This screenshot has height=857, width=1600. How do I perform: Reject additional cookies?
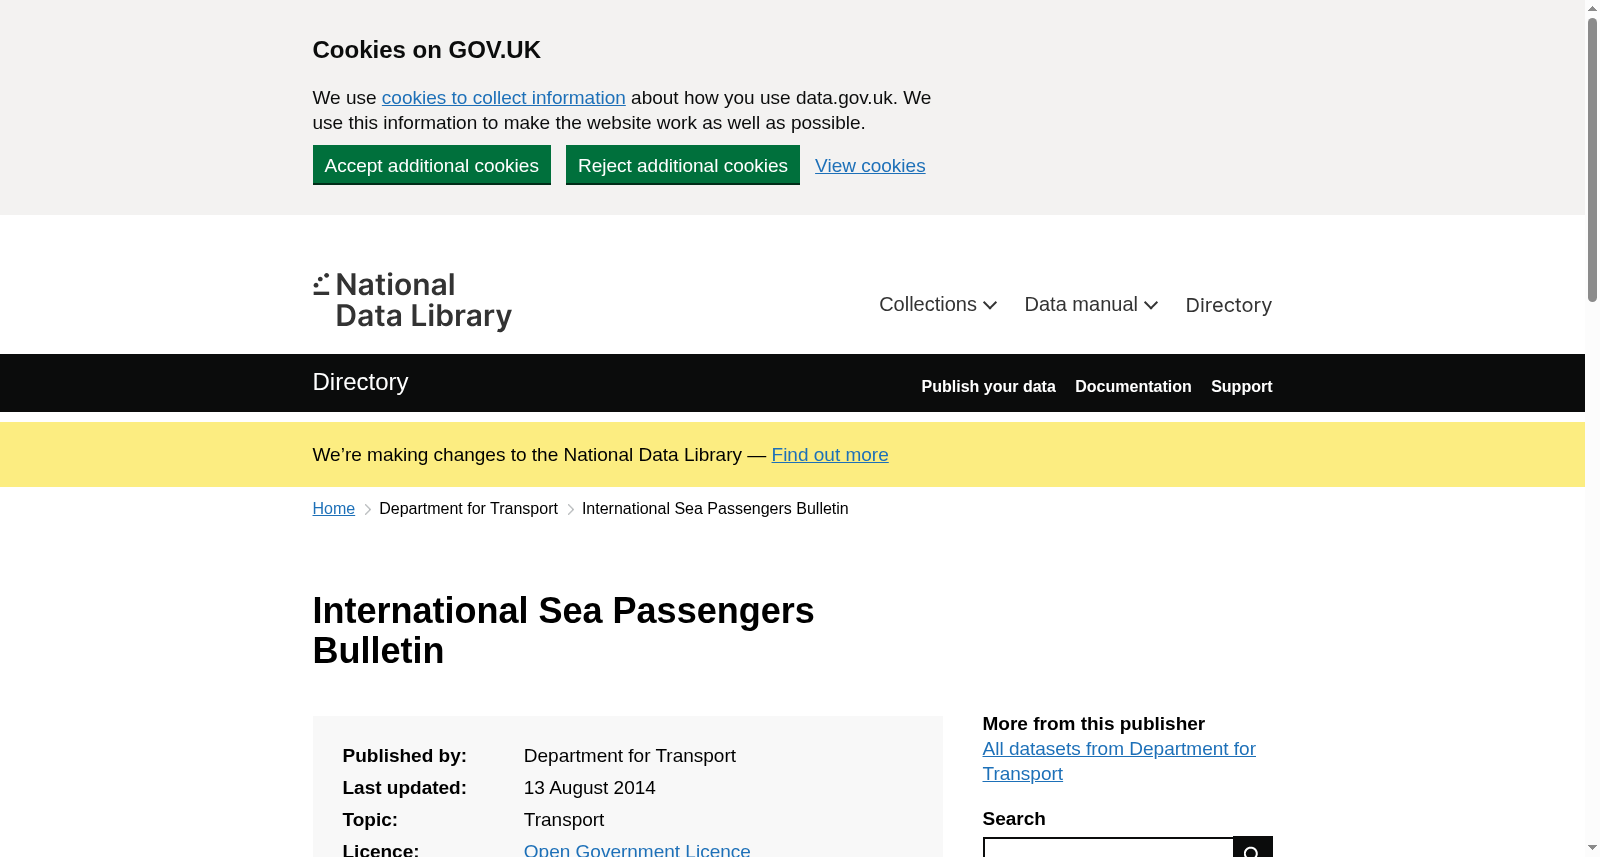(683, 165)
